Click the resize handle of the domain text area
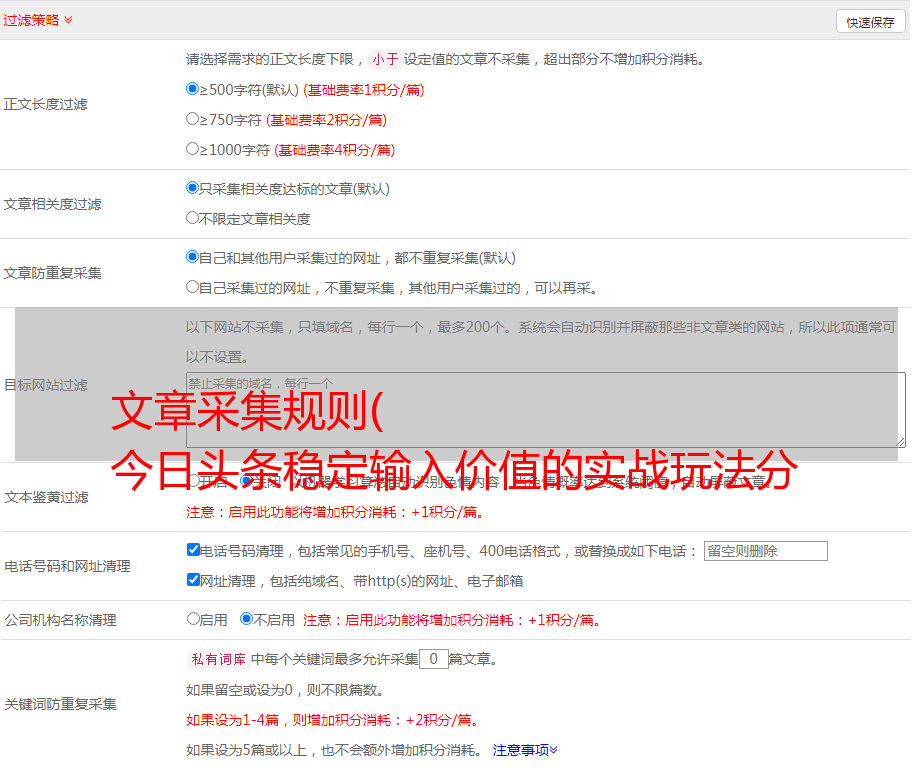This screenshot has width=912, height=768. tap(900, 441)
